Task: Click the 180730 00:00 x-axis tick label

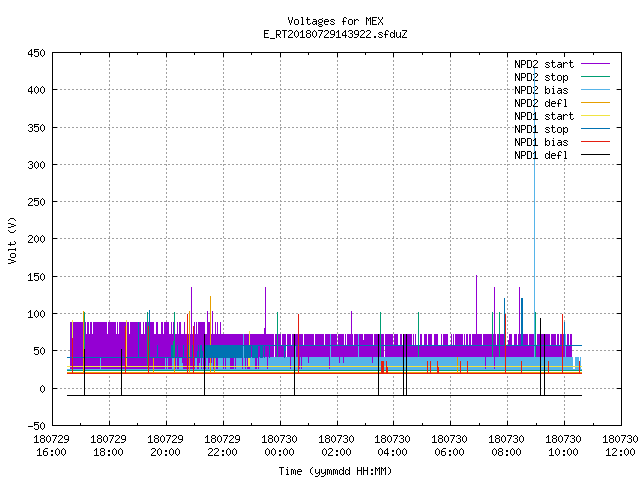Action: pos(279,446)
